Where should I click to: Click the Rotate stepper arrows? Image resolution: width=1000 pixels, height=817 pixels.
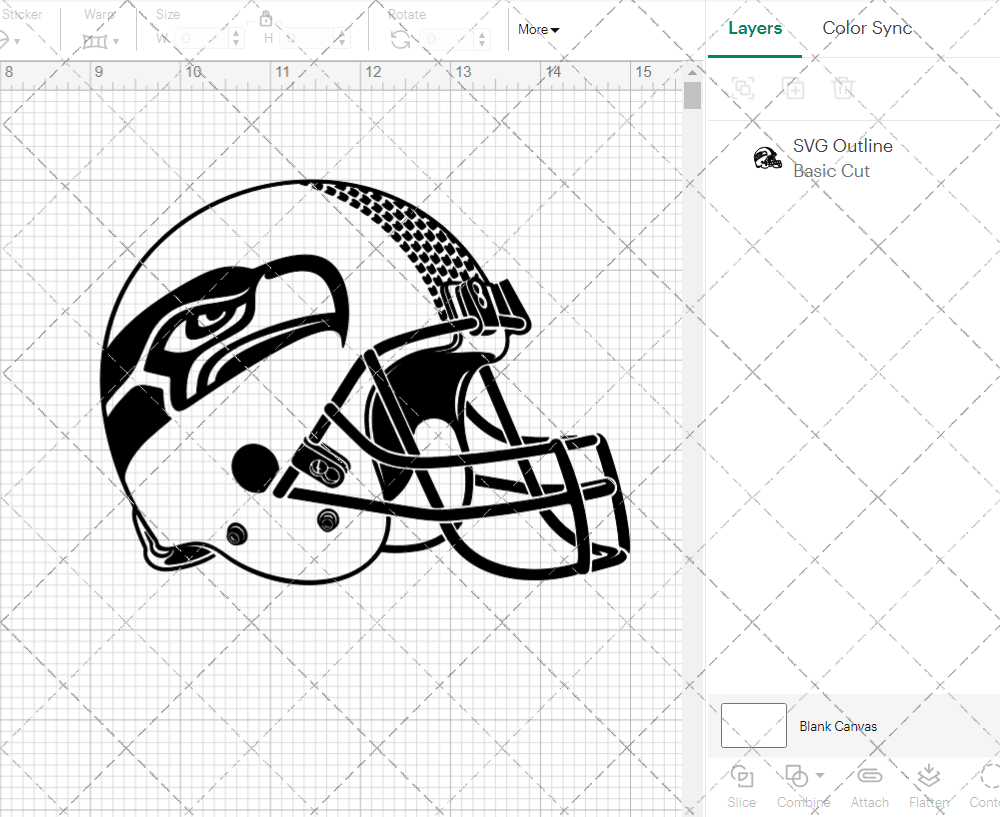tap(482, 39)
